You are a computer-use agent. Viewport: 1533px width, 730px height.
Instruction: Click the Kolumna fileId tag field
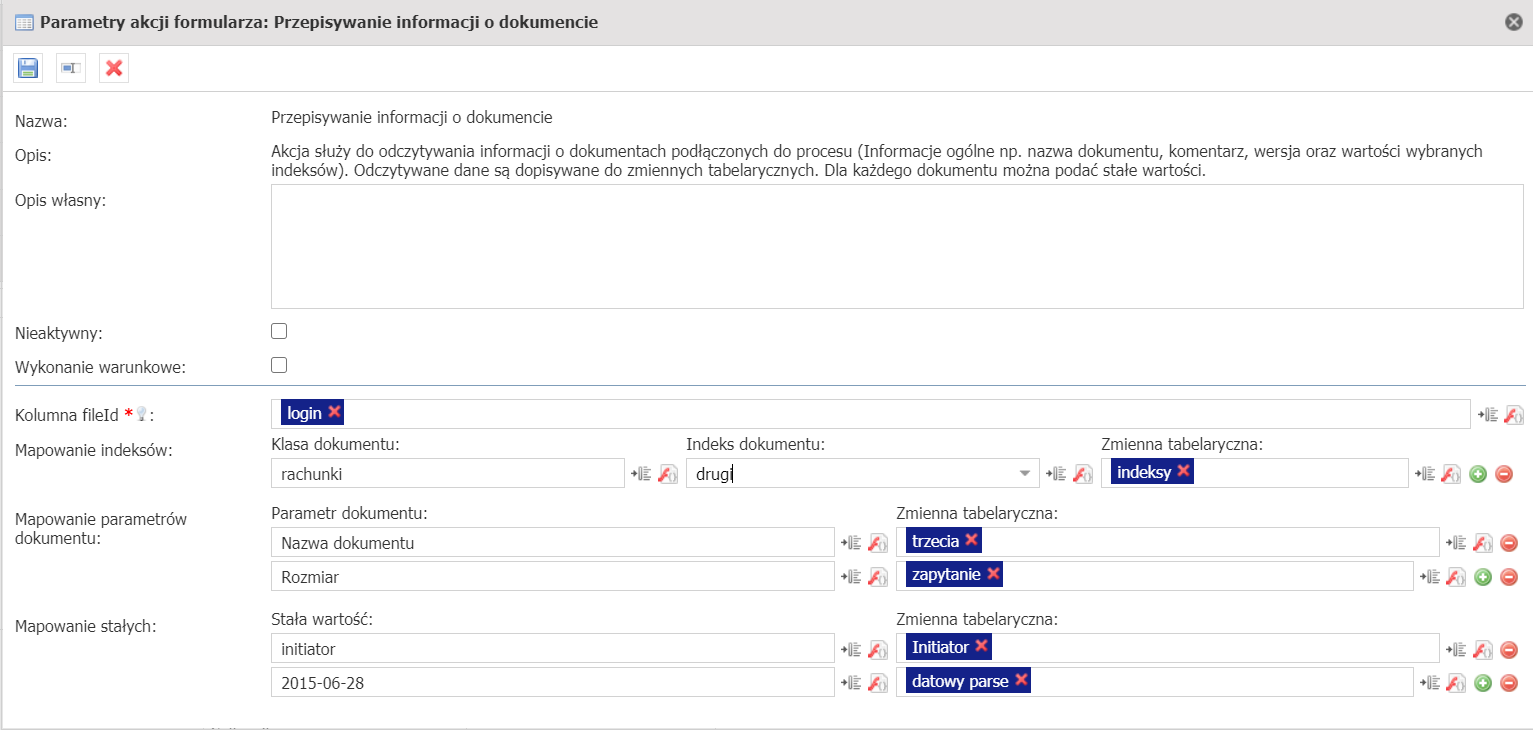(871, 414)
